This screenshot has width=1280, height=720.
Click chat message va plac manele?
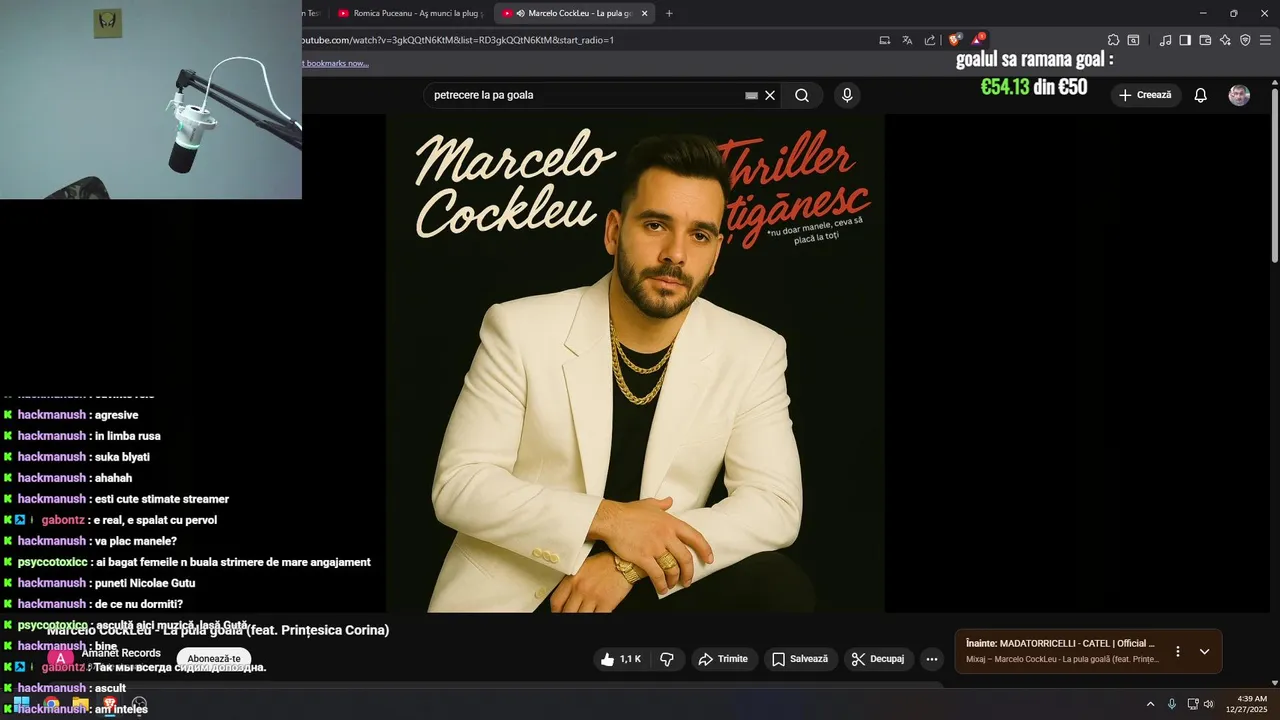click(135, 541)
